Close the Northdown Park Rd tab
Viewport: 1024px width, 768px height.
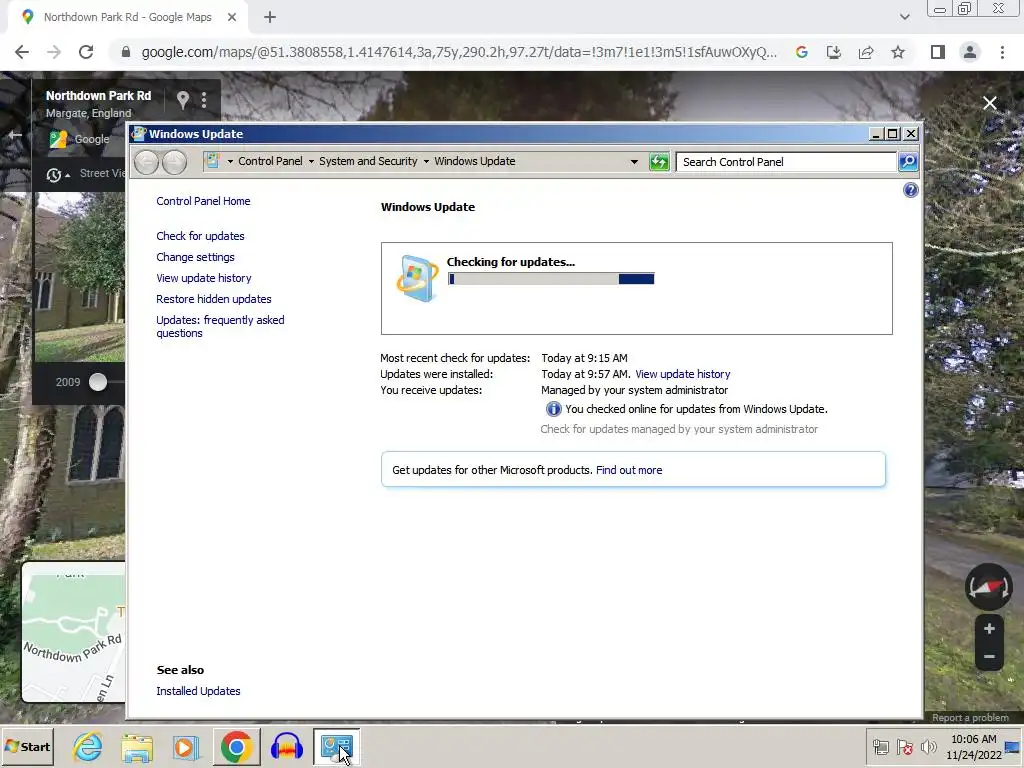click(232, 17)
